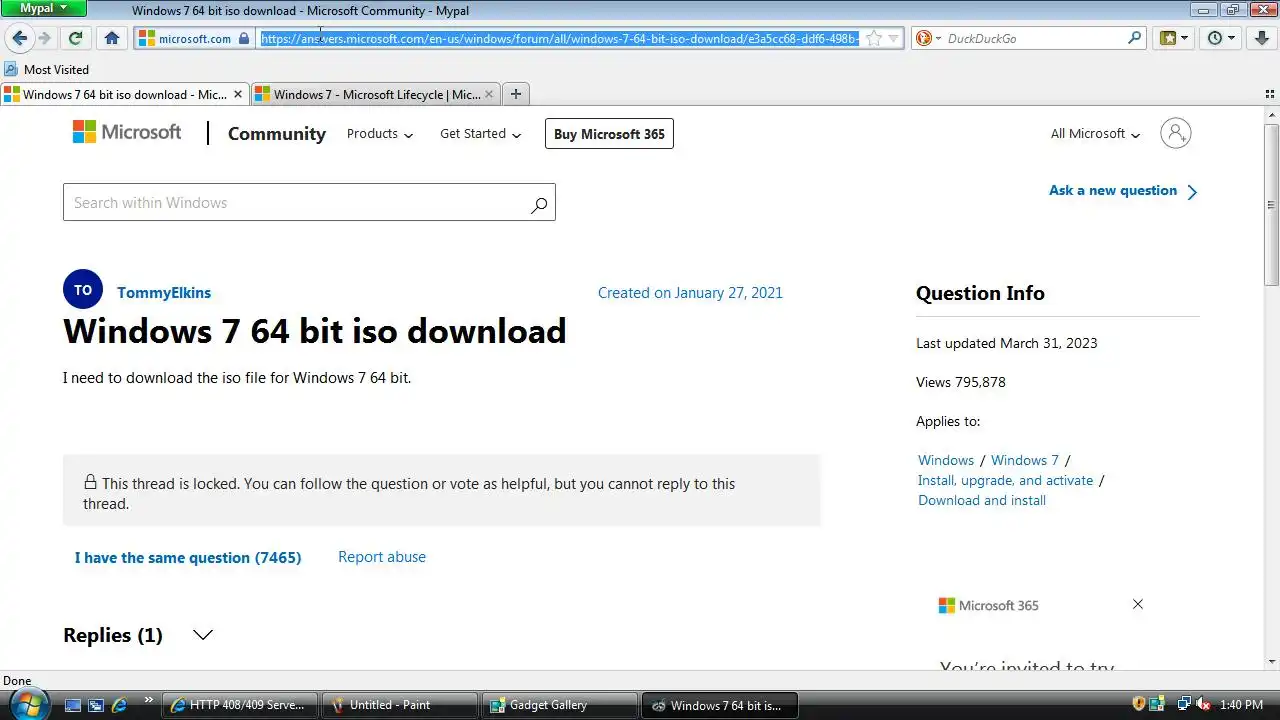This screenshot has height=720, width=1280.
Task: Reload the page with the Refresh button
Action: point(75,38)
